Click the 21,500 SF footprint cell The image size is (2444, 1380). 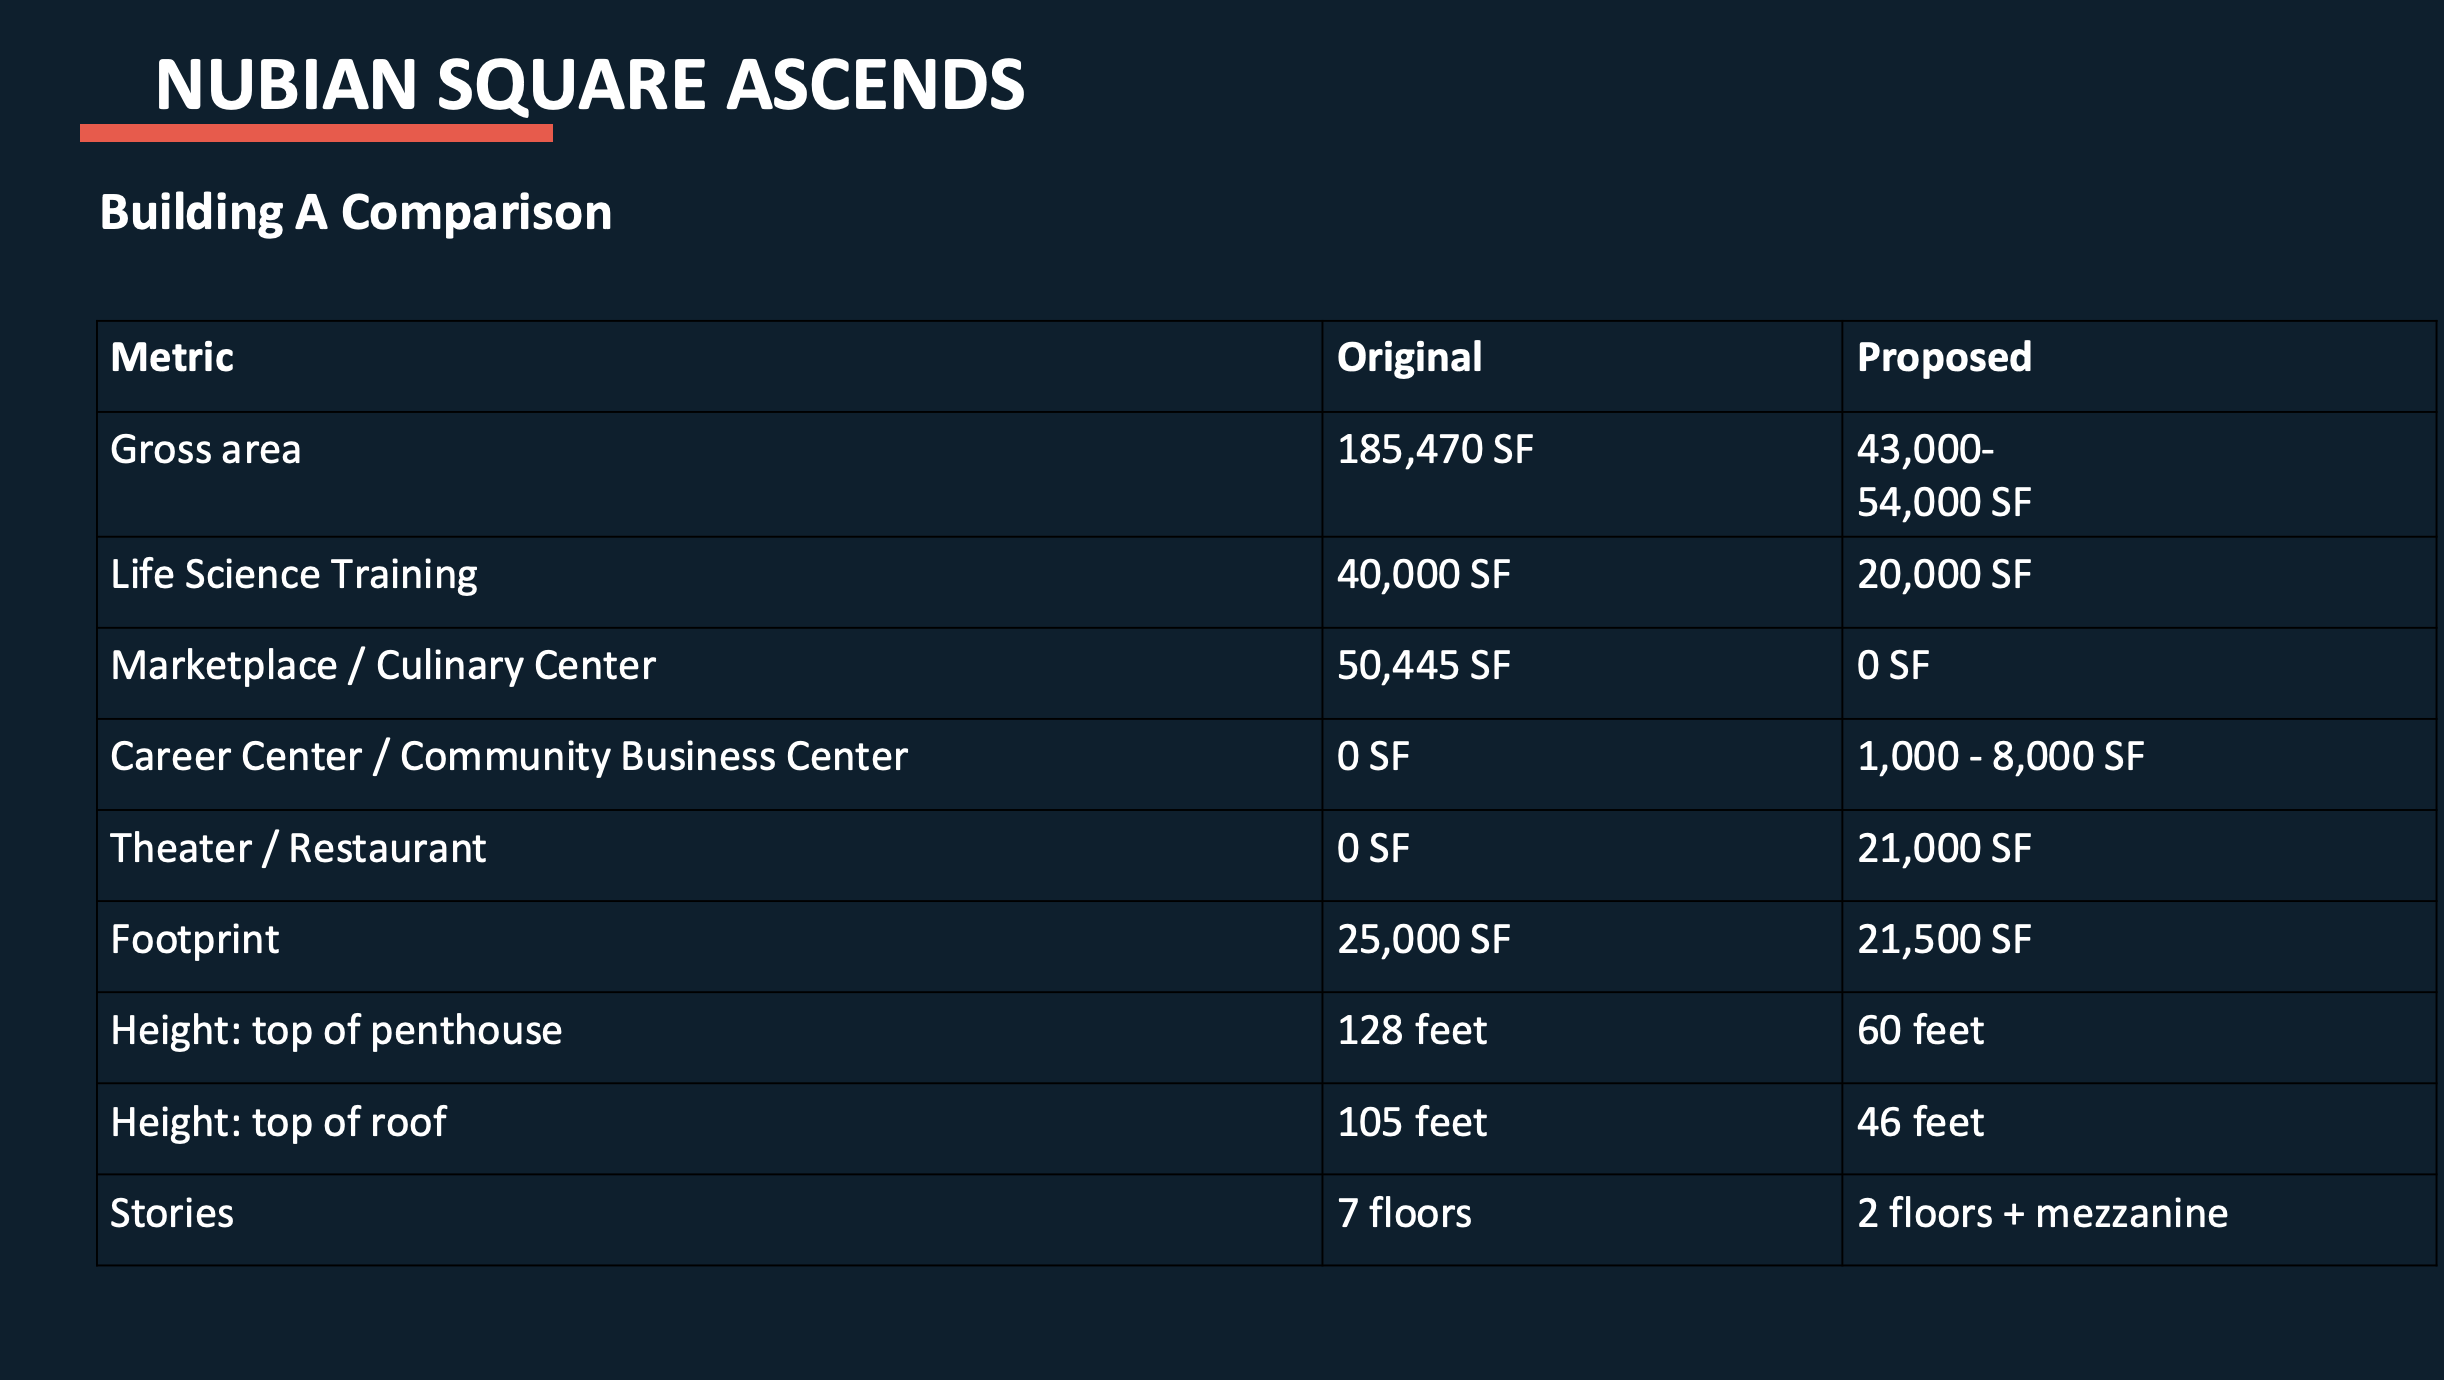(x=1944, y=940)
